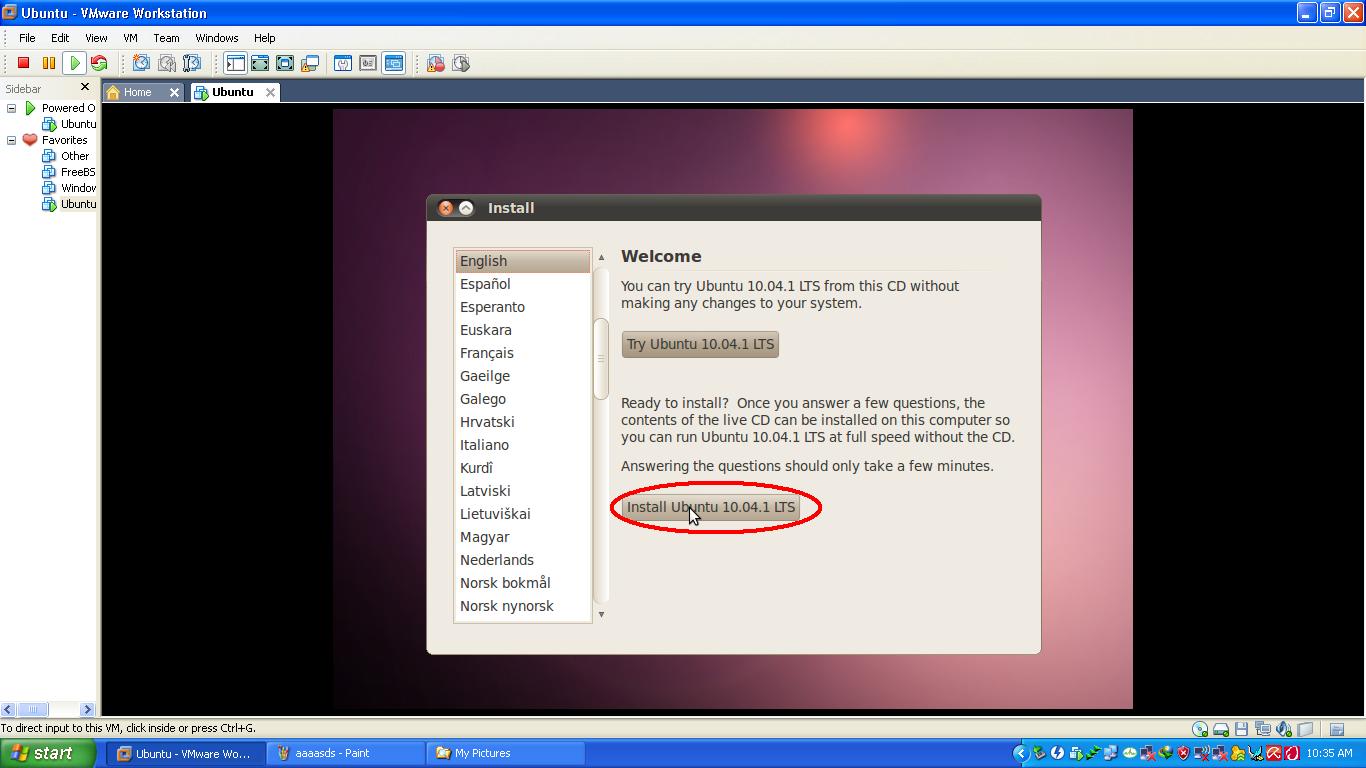Click the CD/DVD device status icon
Screen dimensions: 1366x768
[1200, 729]
